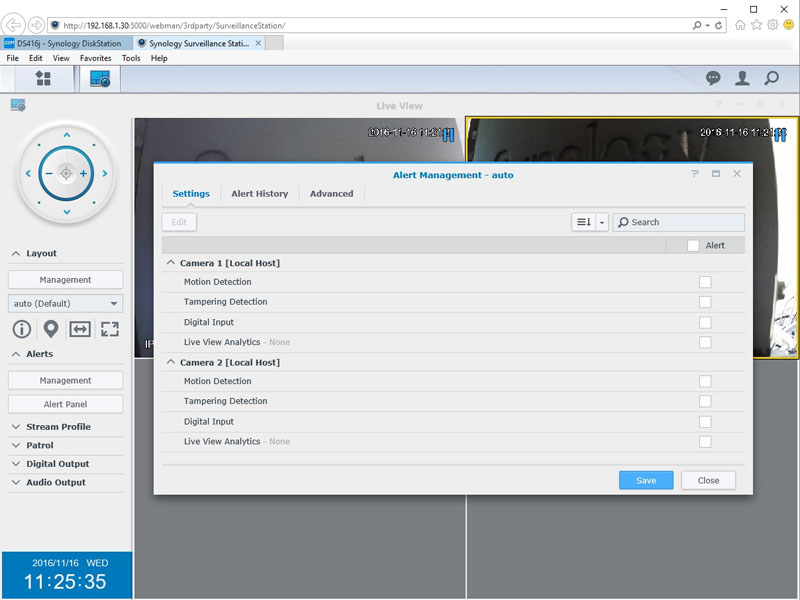Open the notifications speech bubble icon

pyautogui.click(x=713, y=78)
